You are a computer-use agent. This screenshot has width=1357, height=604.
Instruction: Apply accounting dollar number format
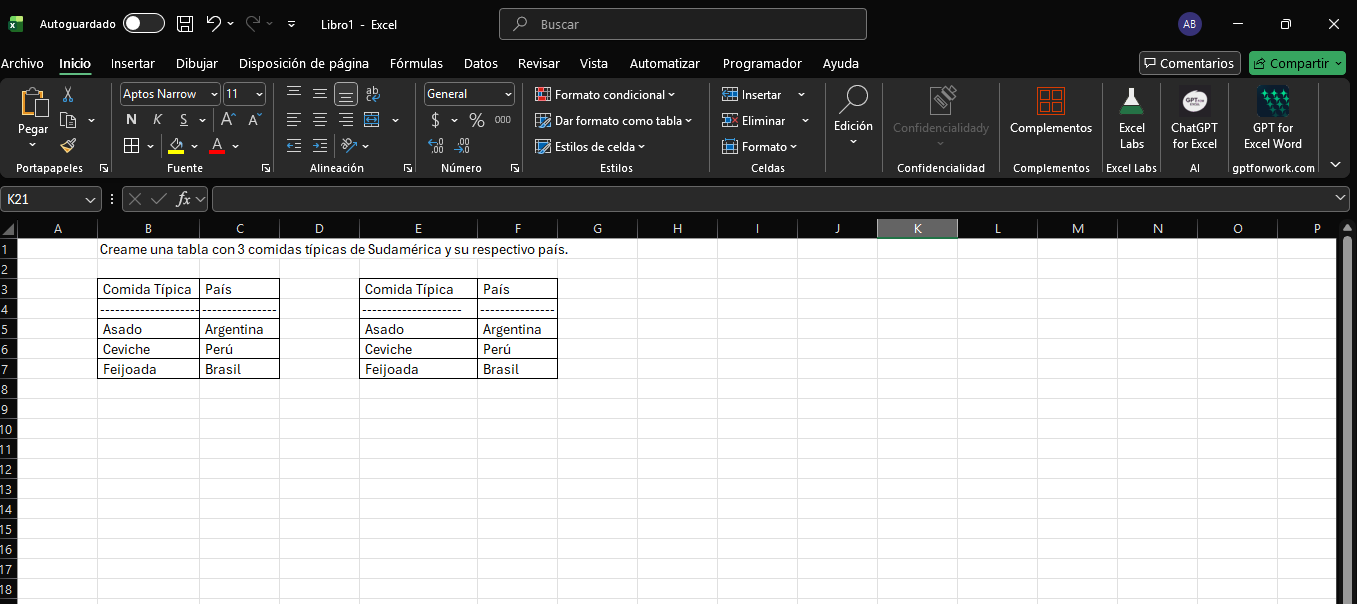tap(436, 120)
